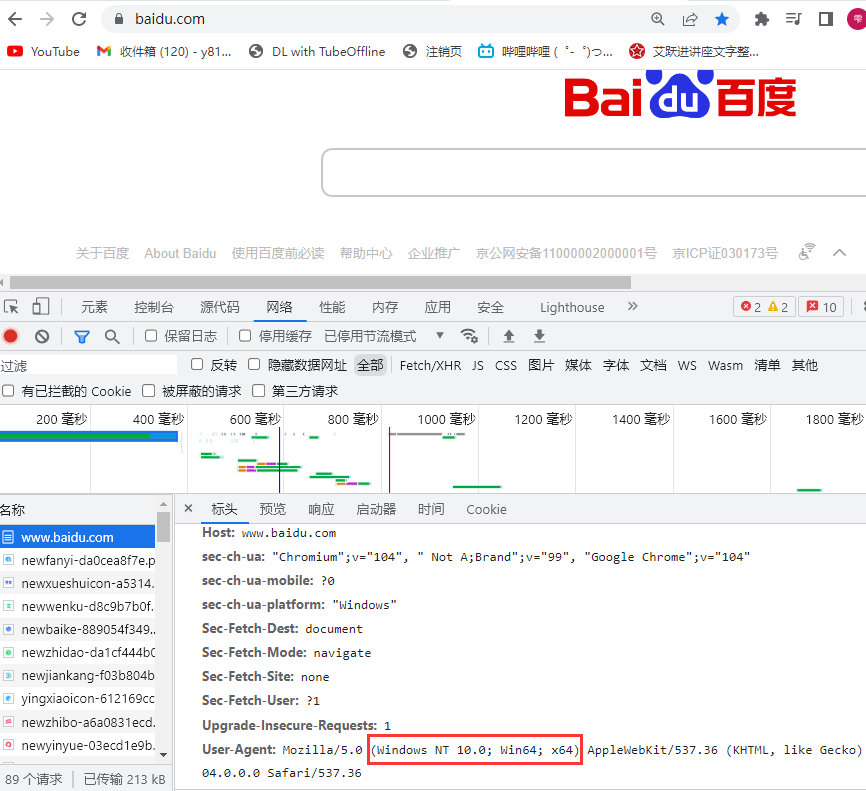The width and height of the screenshot is (866, 791).
Task: Switch to the 控制台 console tab
Action: pos(153,307)
